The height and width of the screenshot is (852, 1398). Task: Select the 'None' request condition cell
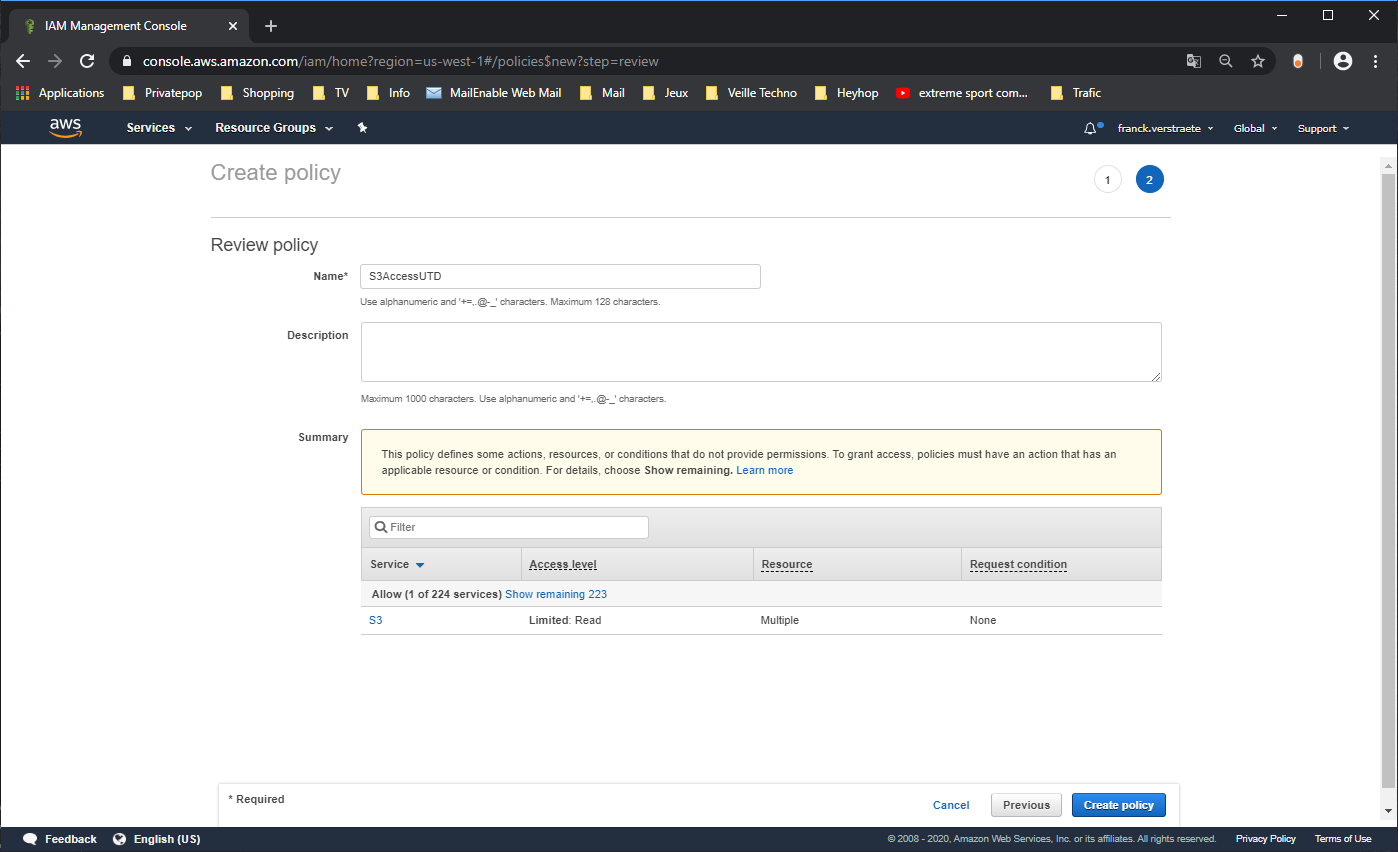click(983, 620)
